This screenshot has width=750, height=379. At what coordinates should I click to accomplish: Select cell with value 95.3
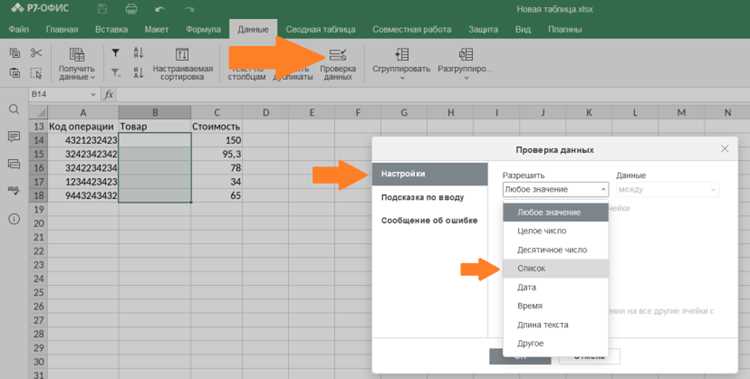(217, 155)
